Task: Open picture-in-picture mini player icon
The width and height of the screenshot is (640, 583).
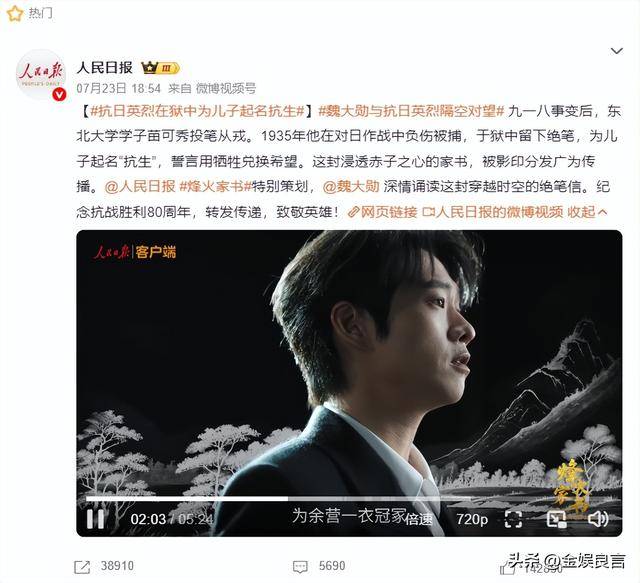Action: 556,519
